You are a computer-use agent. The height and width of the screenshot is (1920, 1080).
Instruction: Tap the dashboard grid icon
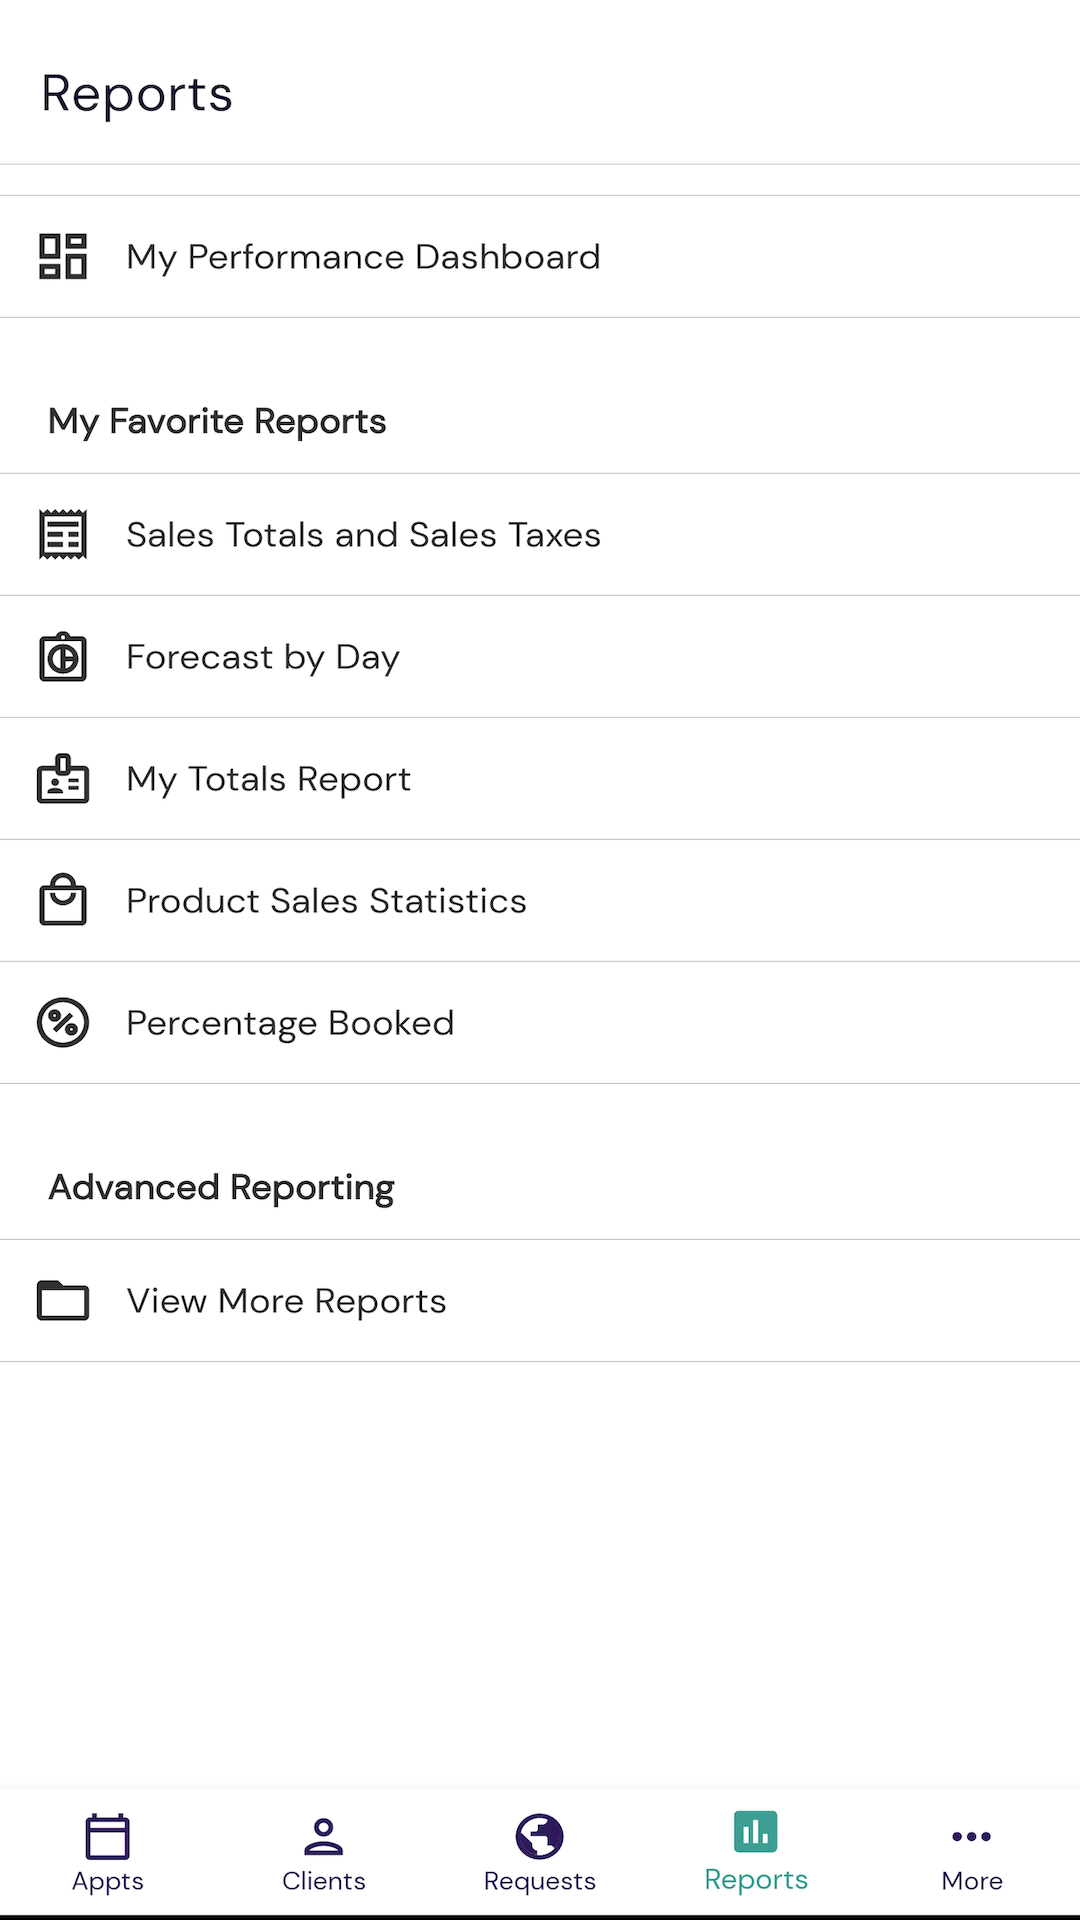pos(63,257)
